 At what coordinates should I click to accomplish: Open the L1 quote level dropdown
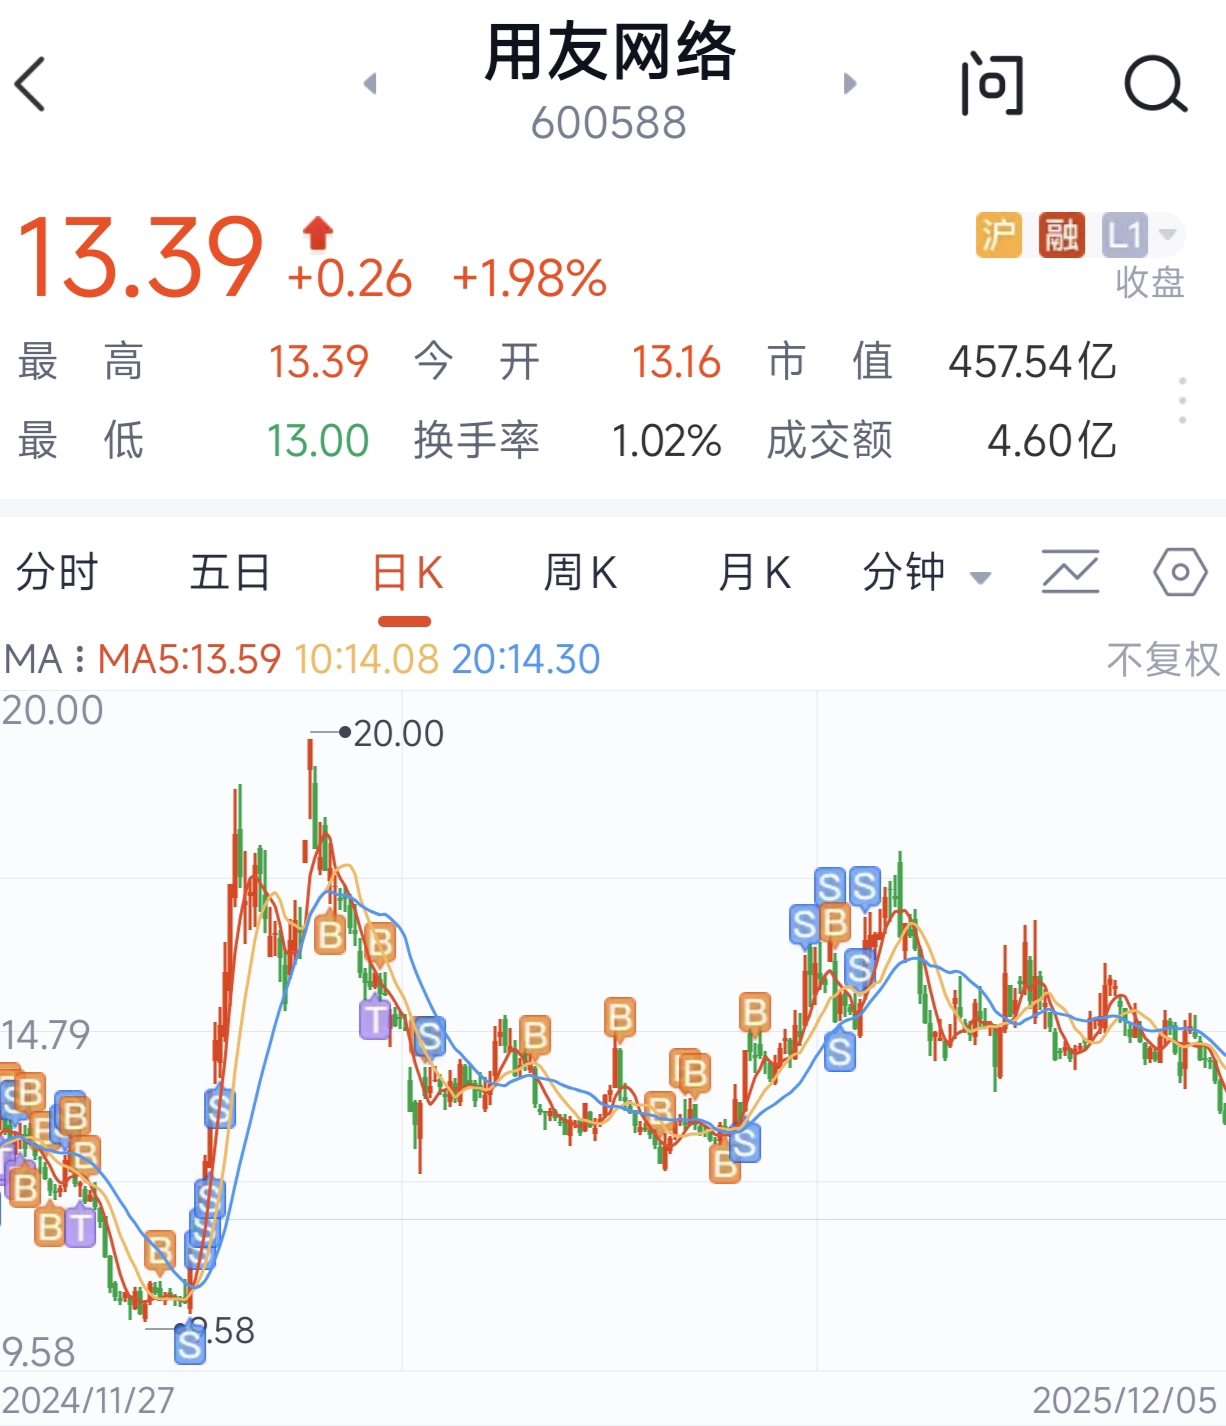(1142, 236)
